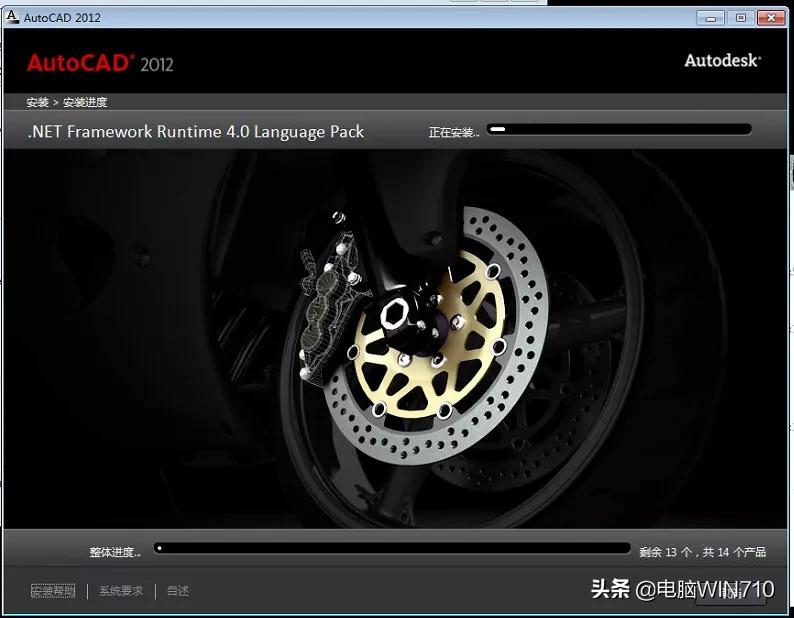Click the '.NET Framework Runtime 4.0 Language Pack' text
Viewport: 794px width, 618px height.
tap(196, 132)
